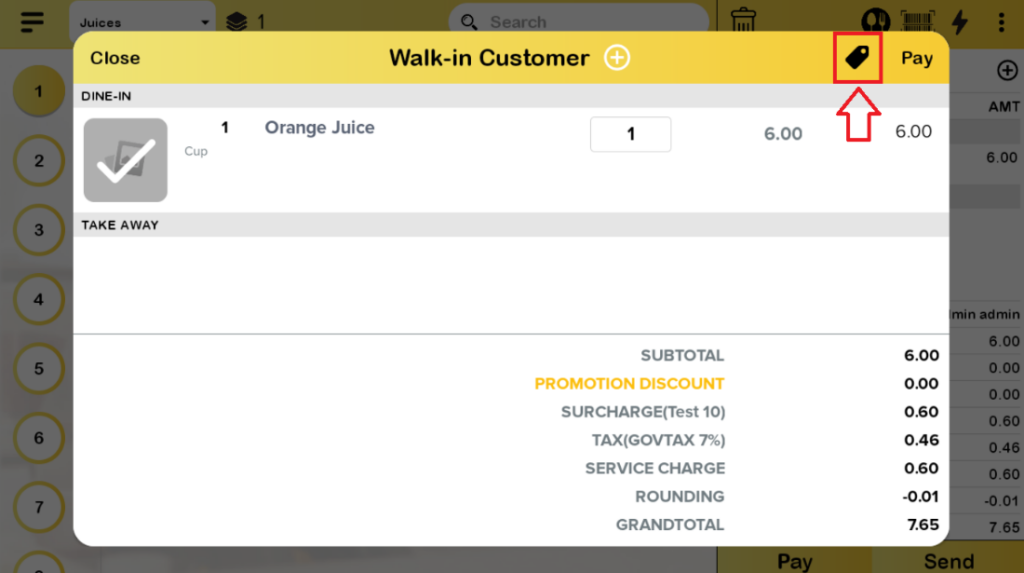
Task: Open the hamburger menu
Action: (x=32, y=21)
